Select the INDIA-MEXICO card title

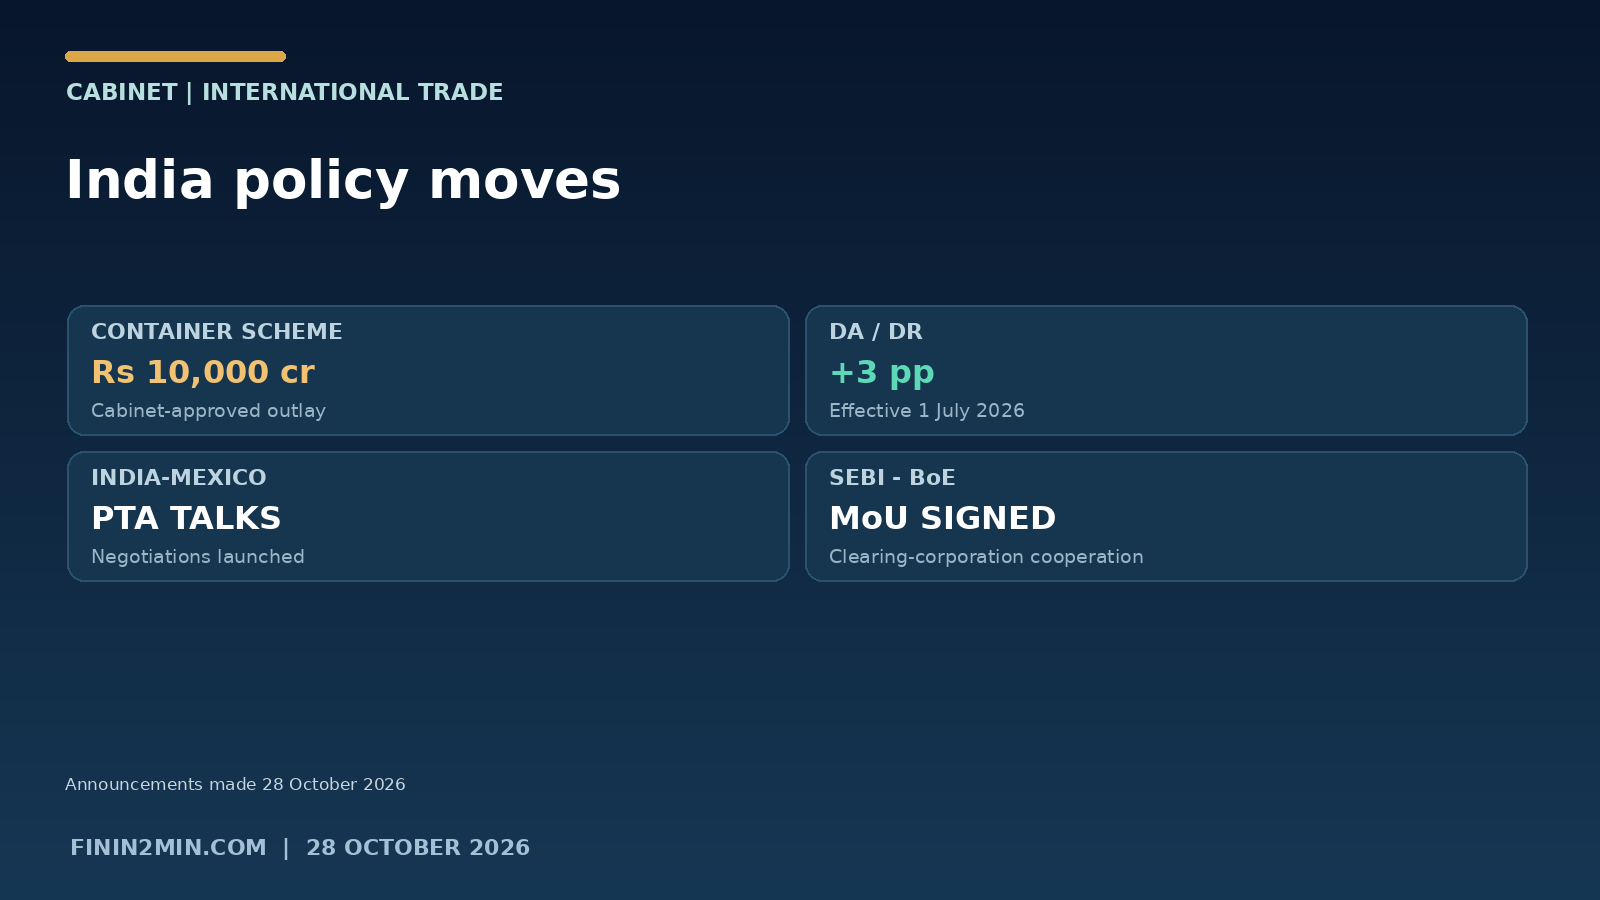179,478
